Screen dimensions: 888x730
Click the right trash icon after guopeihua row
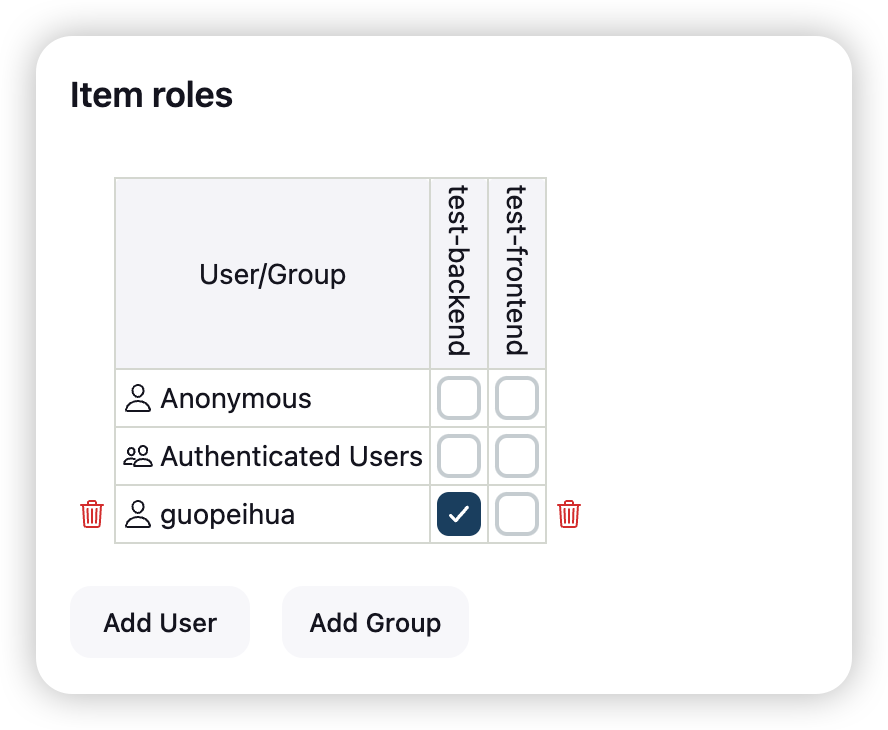569,514
